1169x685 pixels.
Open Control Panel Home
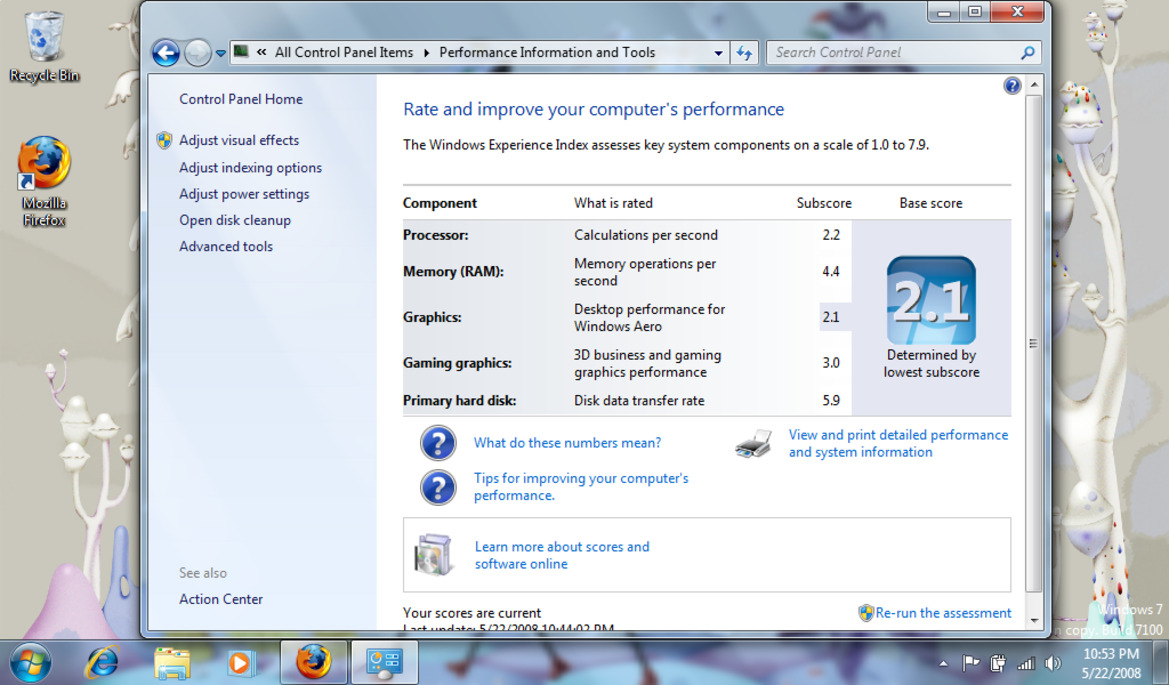pyautogui.click(x=241, y=99)
